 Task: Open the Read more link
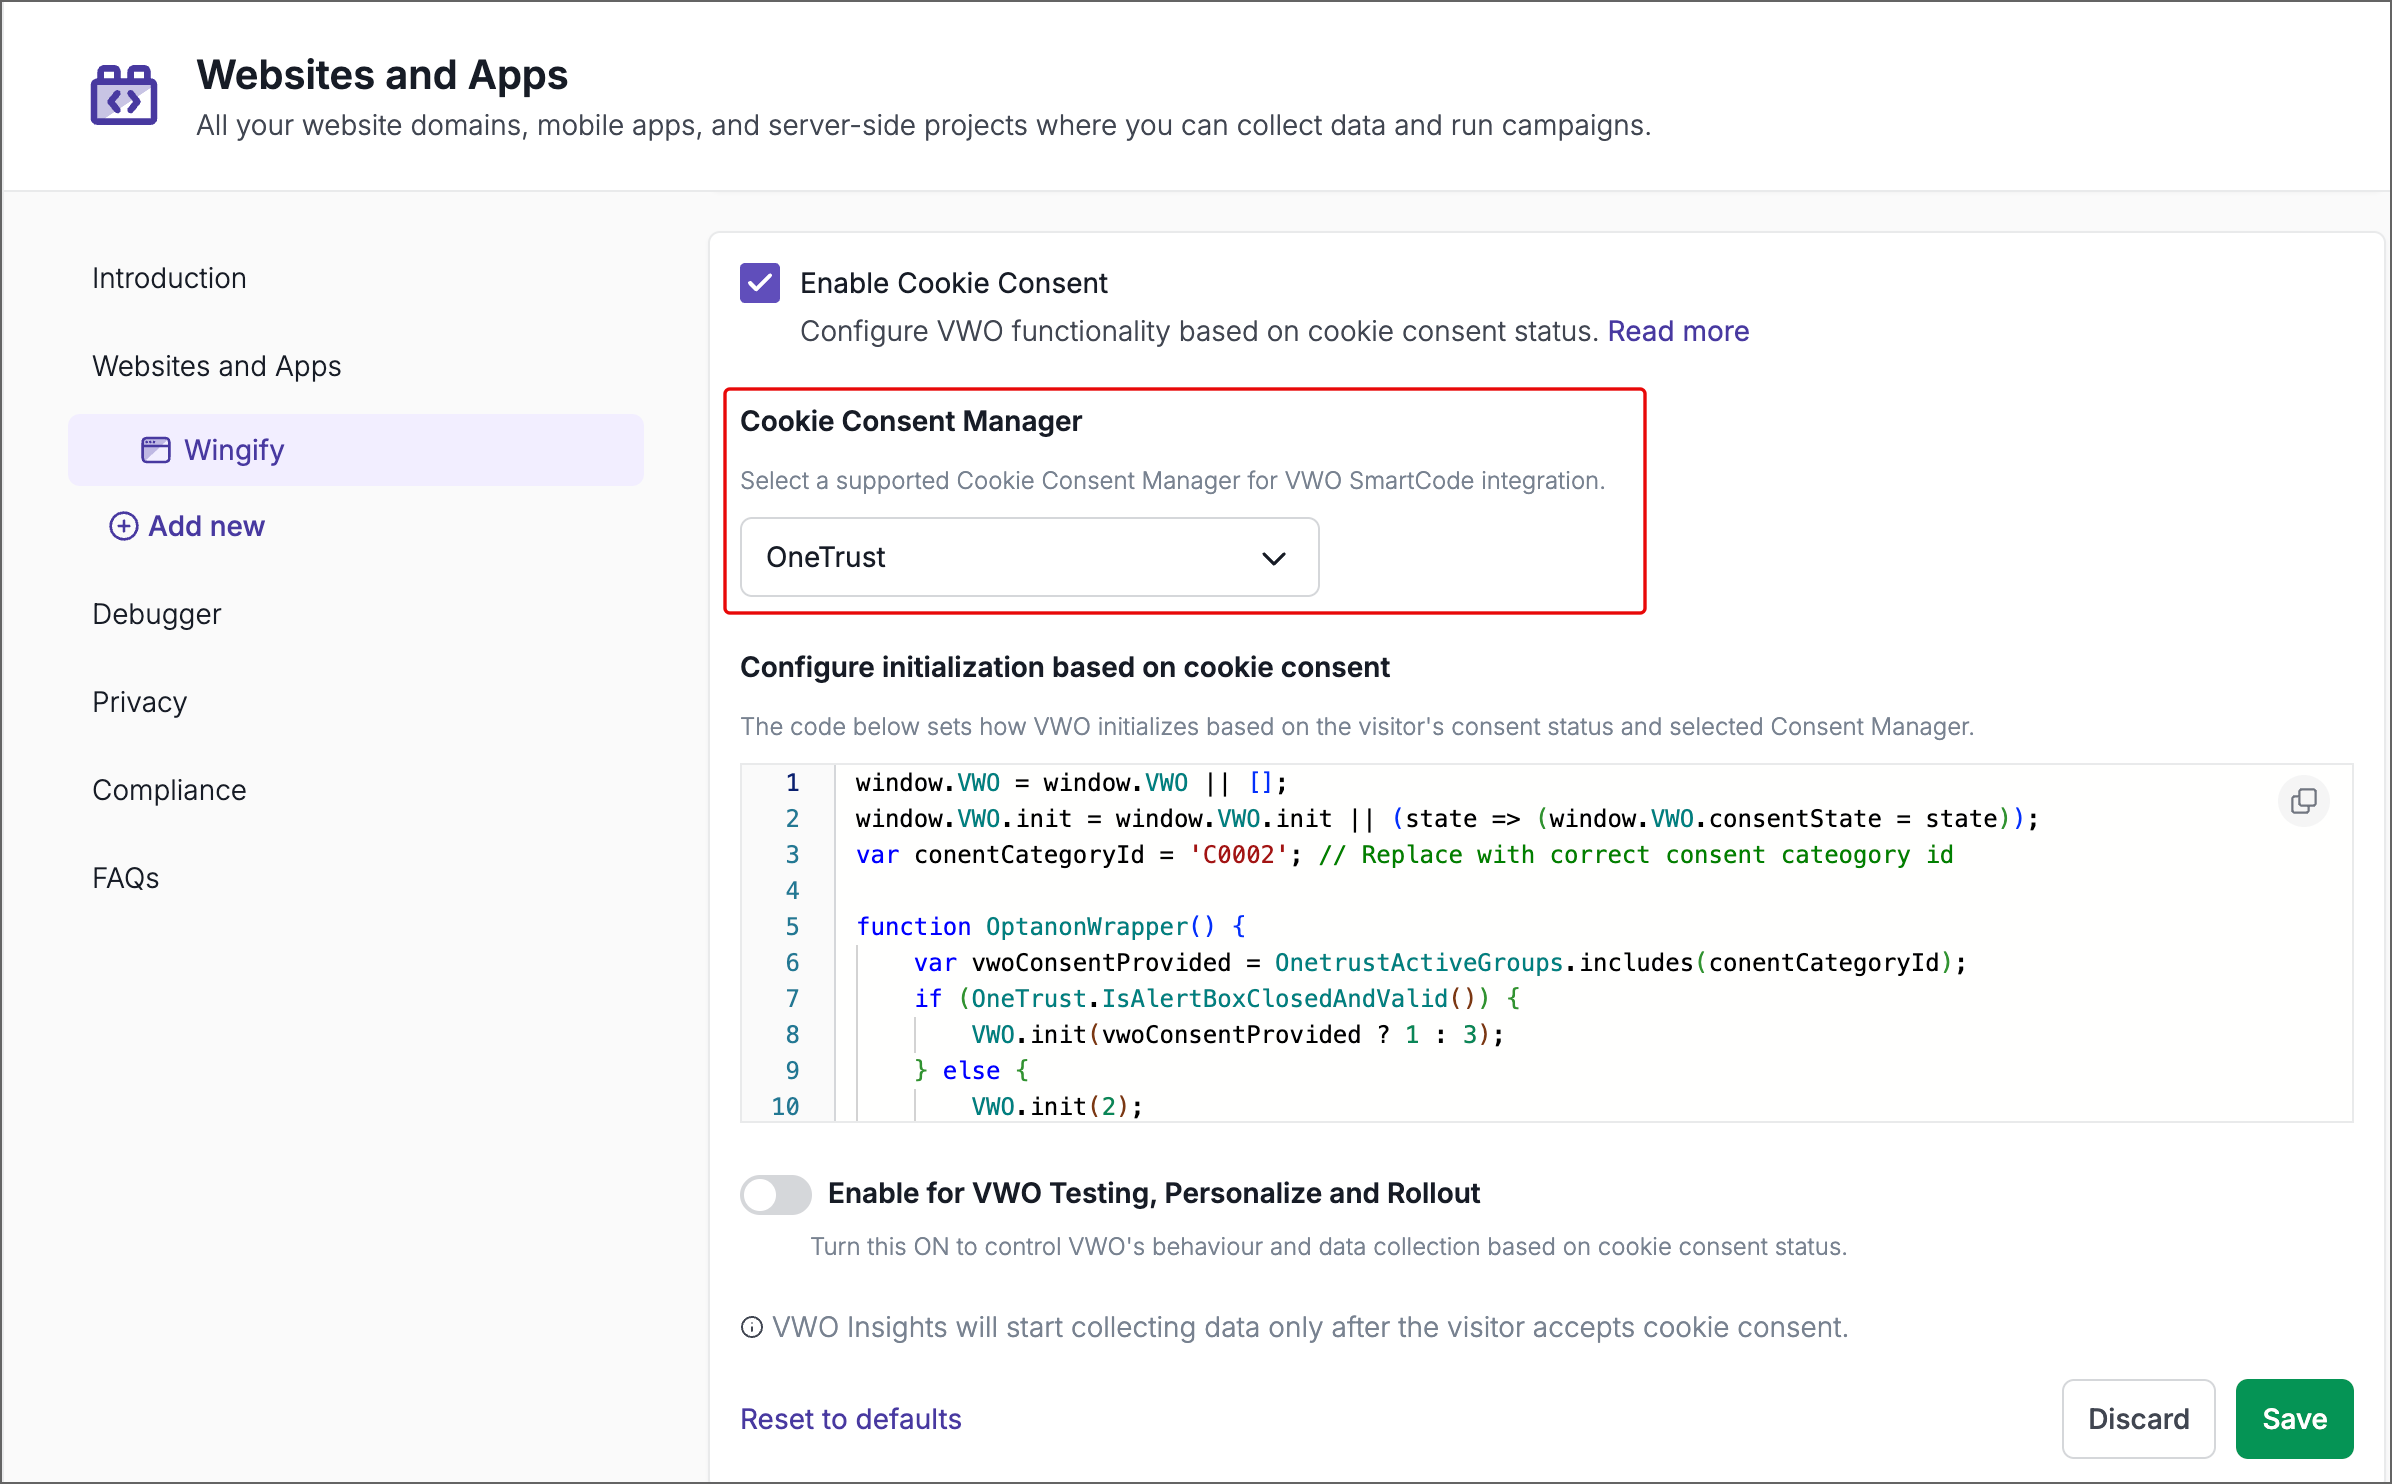(1678, 331)
